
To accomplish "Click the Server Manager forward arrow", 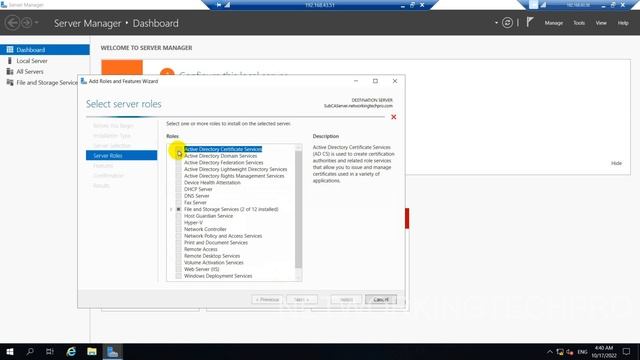I will coord(27,23).
